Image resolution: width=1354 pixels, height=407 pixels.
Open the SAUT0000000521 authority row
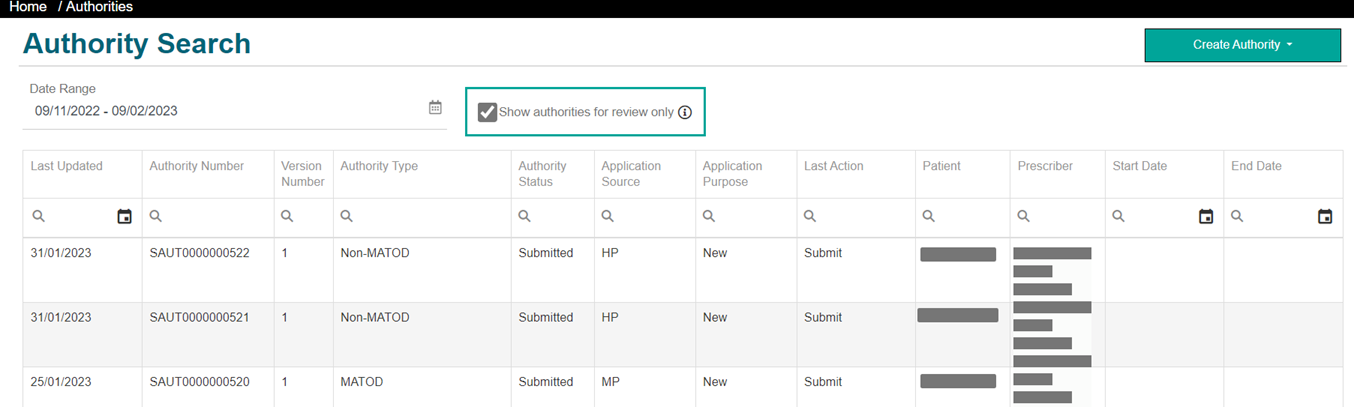click(199, 317)
